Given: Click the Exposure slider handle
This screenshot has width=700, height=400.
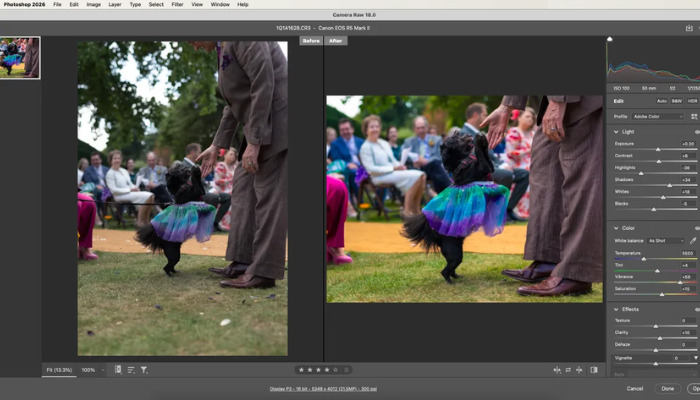Looking at the screenshot, I should point(658,149).
